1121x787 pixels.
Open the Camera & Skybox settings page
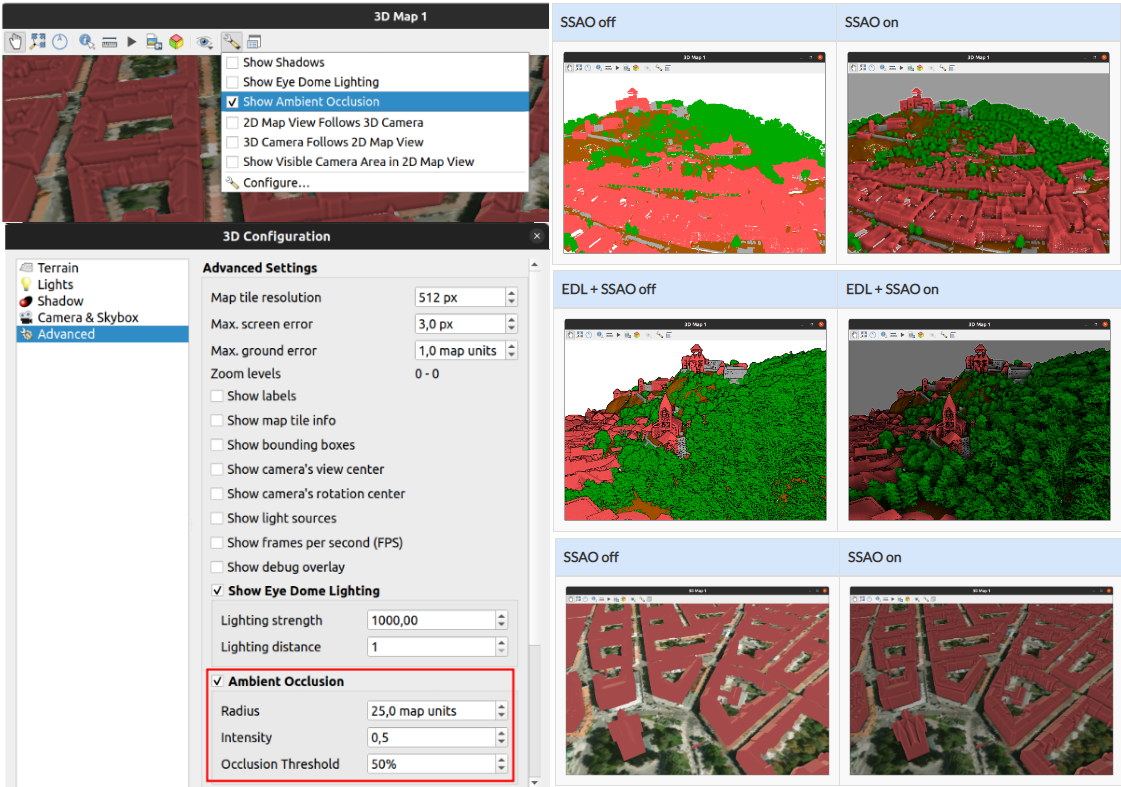coord(87,317)
